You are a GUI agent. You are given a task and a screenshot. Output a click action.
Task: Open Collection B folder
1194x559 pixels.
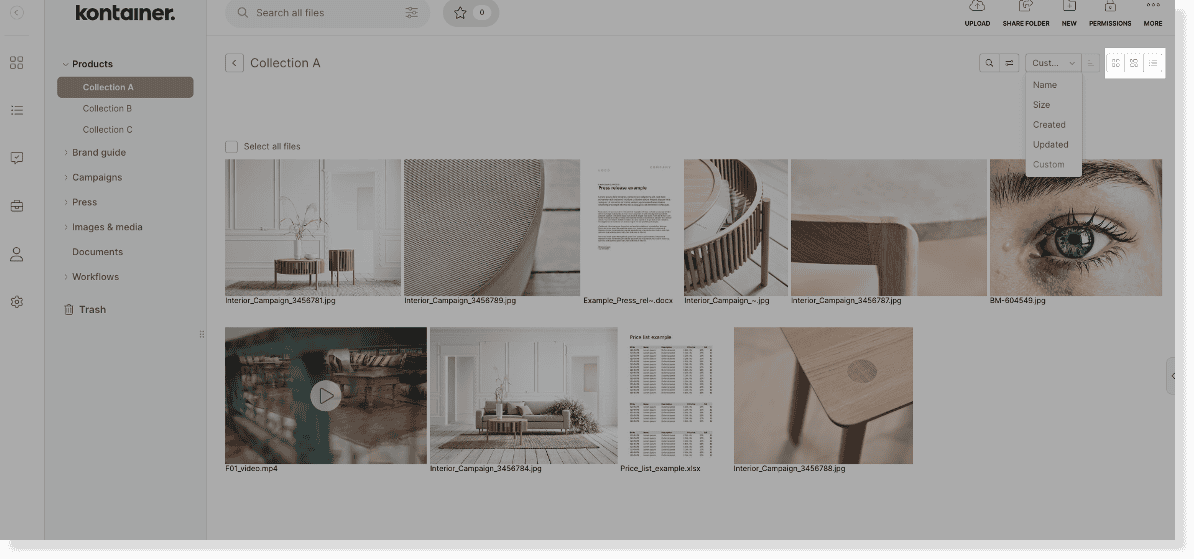[107, 108]
